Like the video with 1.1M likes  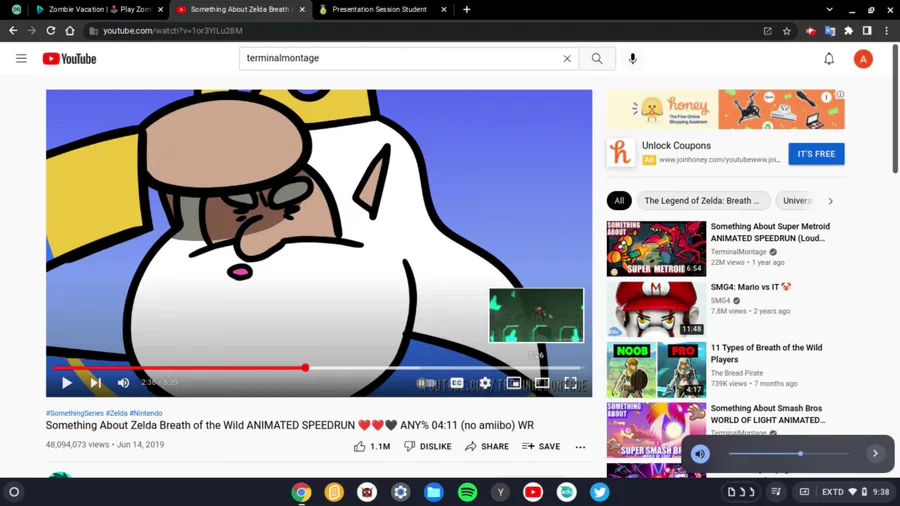click(x=372, y=446)
